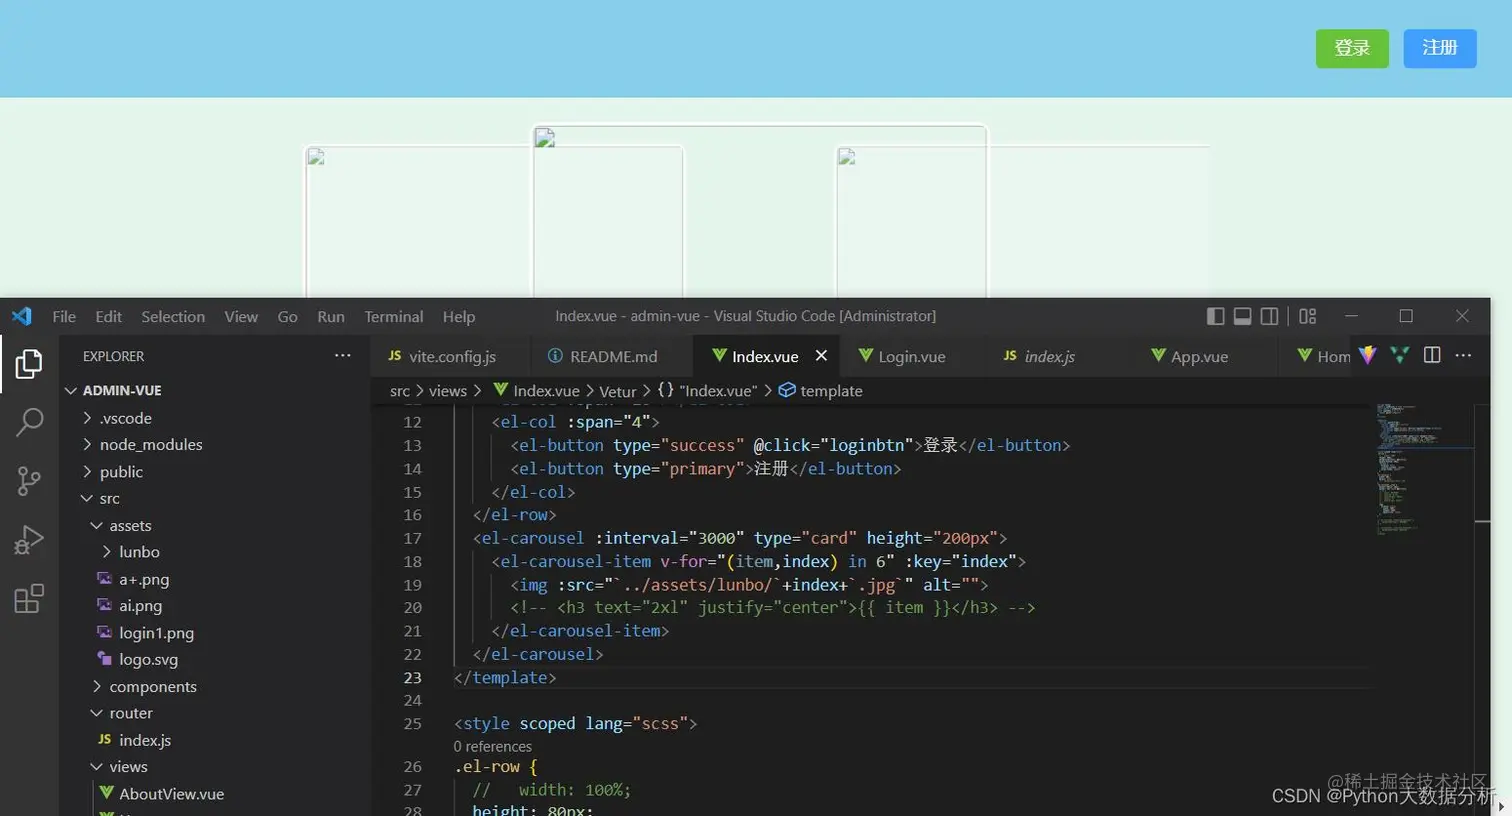Click the views breadcrumb segment
The width and height of the screenshot is (1512, 816).
pyautogui.click(x=448, y=391)
